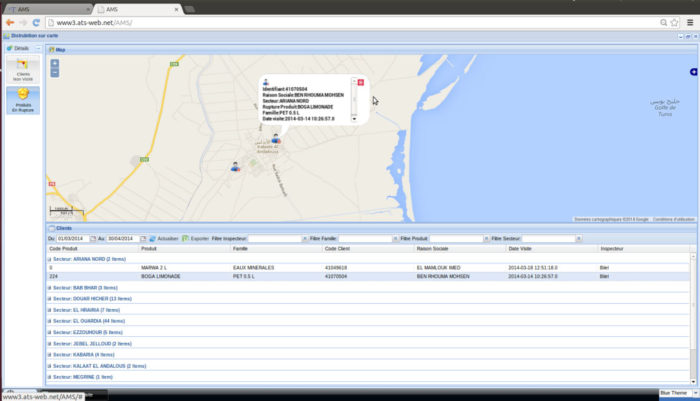
Task: Go back using the browser back arrow
Action: coord(9,21)
